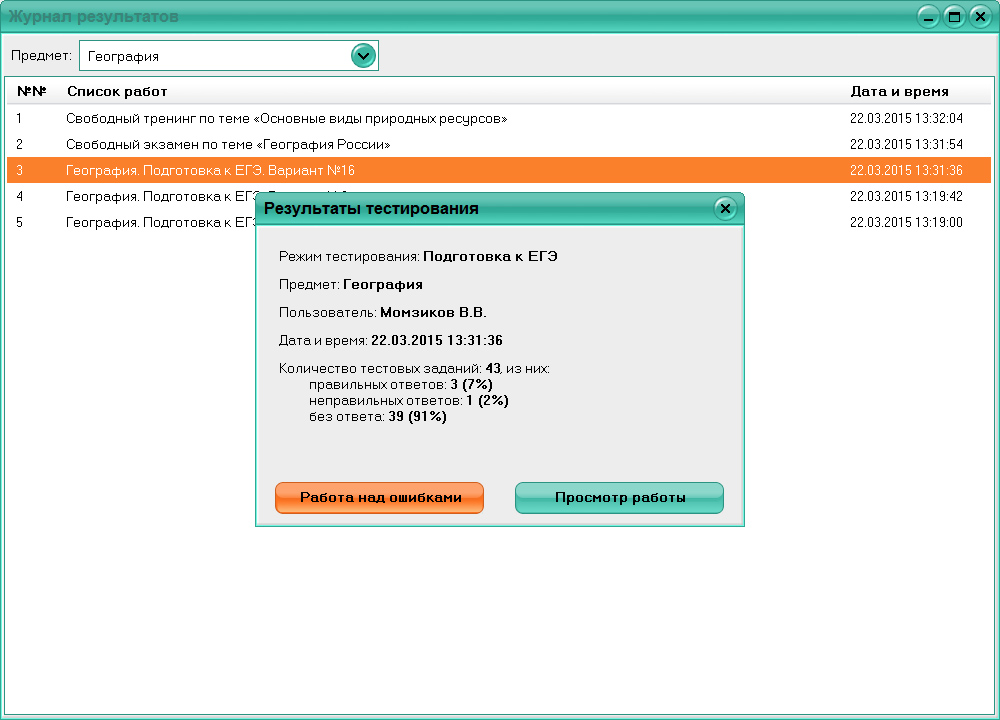
Task: Select row Свободный тренинг about природных ресурсов
Action: pos(285,118)
